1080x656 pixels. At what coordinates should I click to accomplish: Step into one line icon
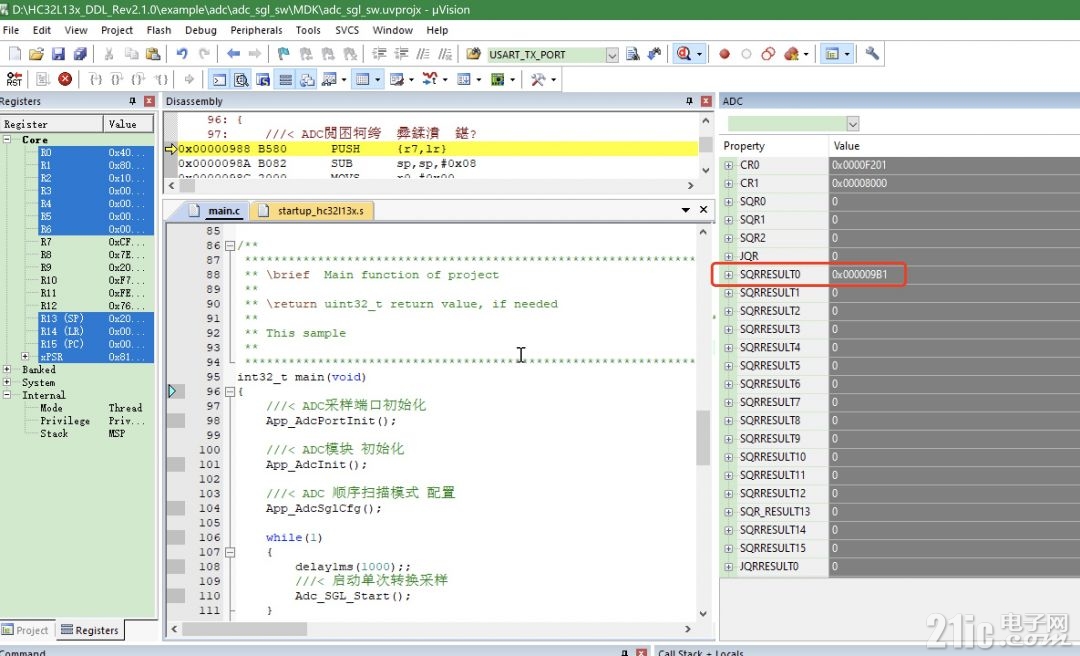(96, 79)
